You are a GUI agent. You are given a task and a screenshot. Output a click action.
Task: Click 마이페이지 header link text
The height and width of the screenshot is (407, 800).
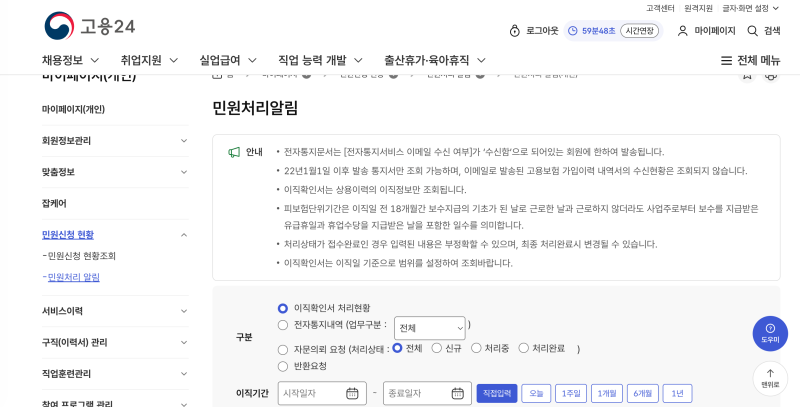pyautogui.click(x=715, y=31)
